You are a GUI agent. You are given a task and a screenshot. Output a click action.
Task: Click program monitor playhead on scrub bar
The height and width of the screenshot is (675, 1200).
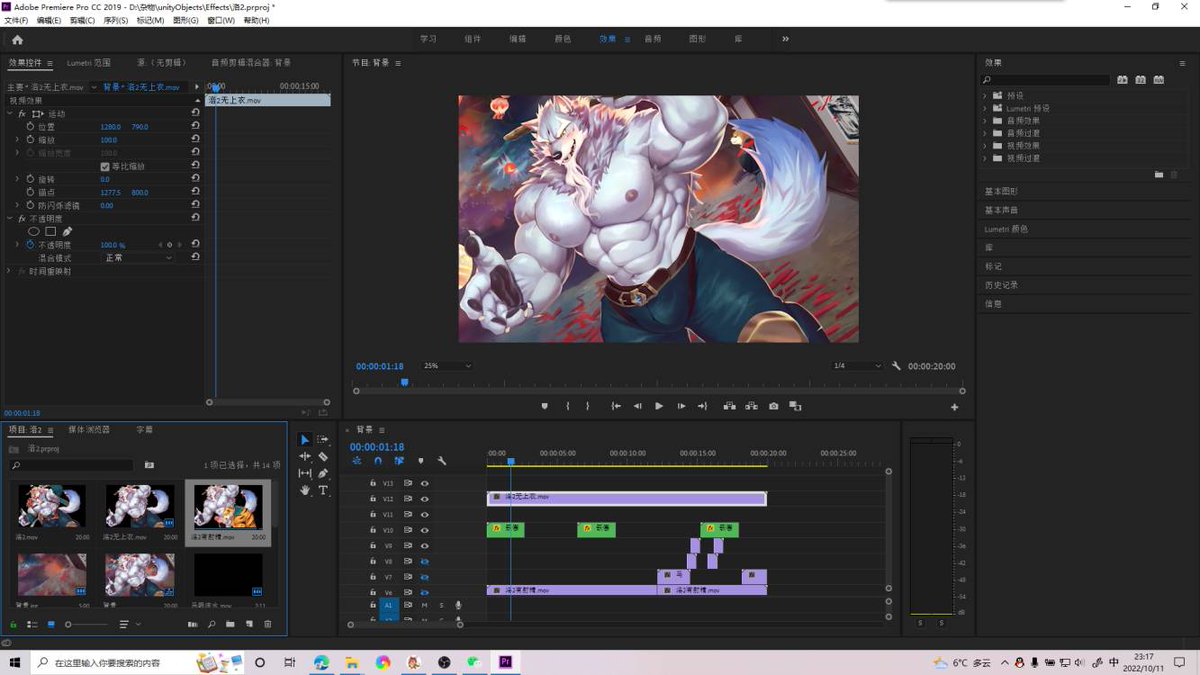(x=404, y=382)
